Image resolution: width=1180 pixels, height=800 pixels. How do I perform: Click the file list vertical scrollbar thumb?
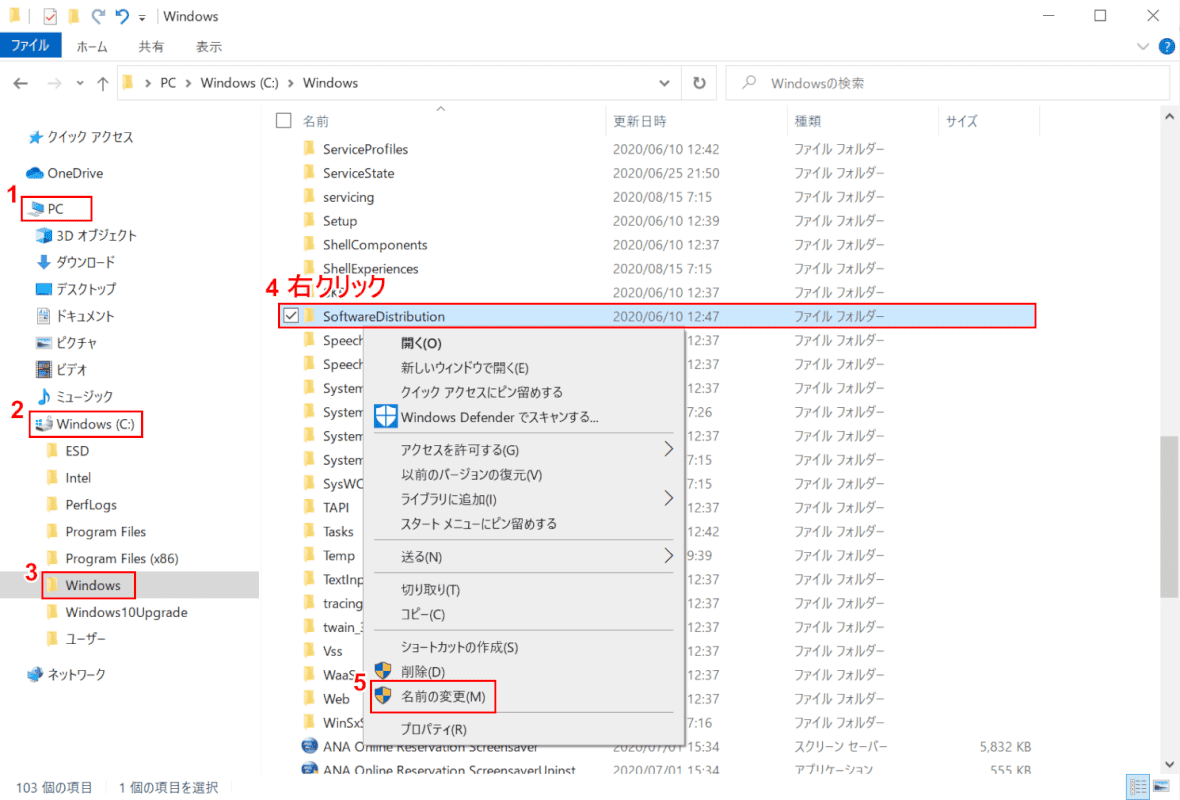tap(1169, 517)
